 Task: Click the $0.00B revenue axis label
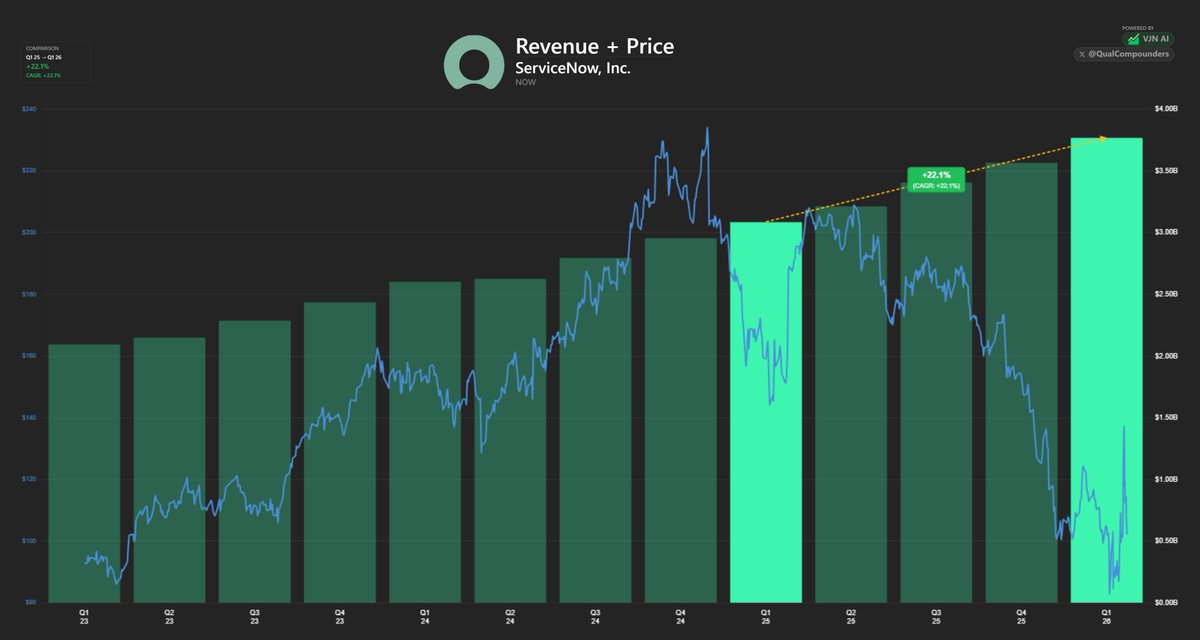pyautogui.click(x=1168, y=602)
